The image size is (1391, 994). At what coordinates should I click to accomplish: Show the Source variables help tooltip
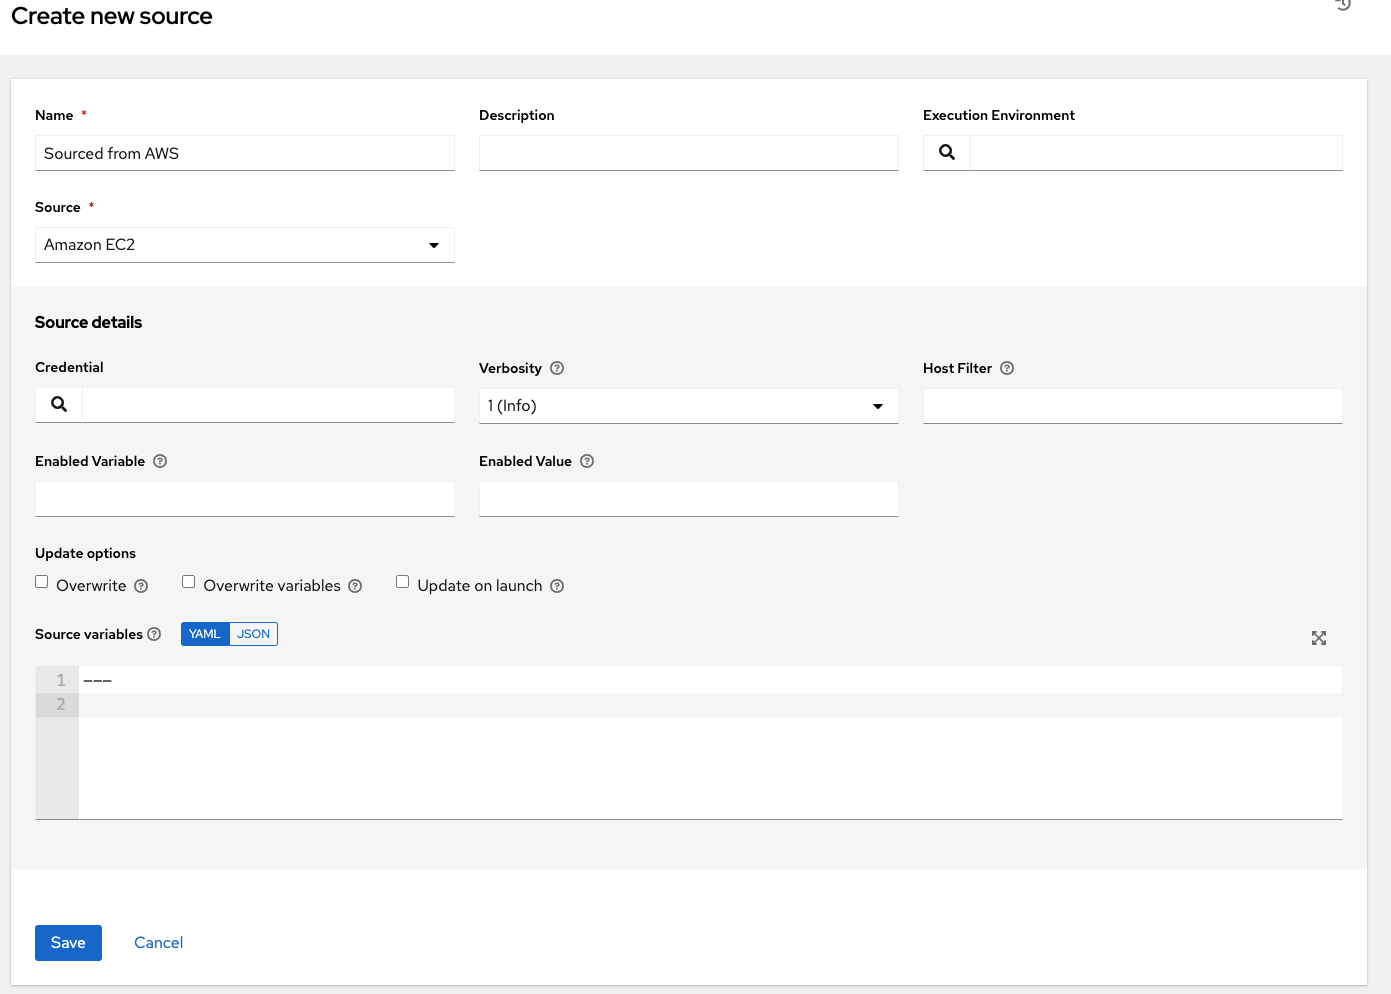pyautogui.click(x=154, y=634)
